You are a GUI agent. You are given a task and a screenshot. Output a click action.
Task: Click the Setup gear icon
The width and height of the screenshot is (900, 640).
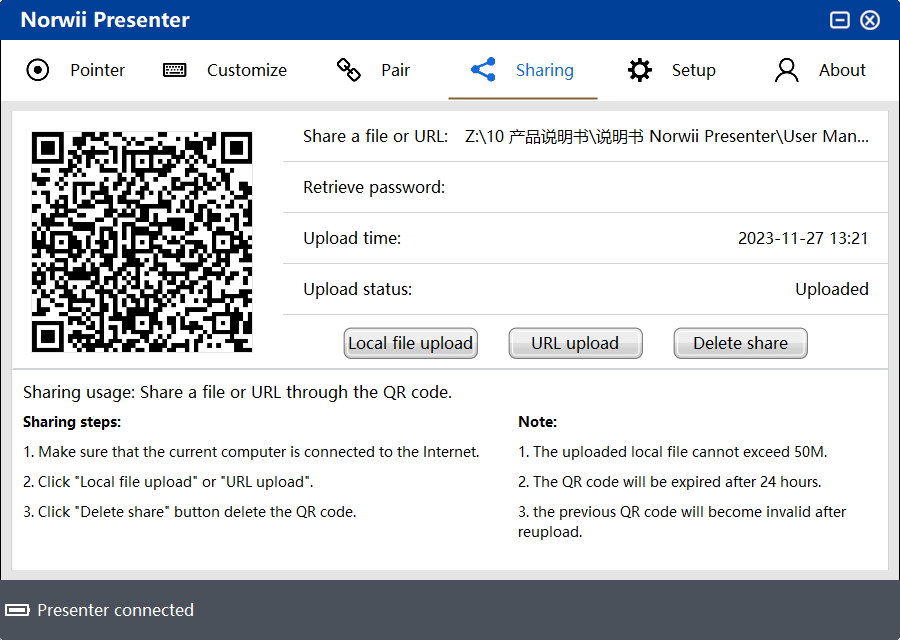(x=639, y=70)
